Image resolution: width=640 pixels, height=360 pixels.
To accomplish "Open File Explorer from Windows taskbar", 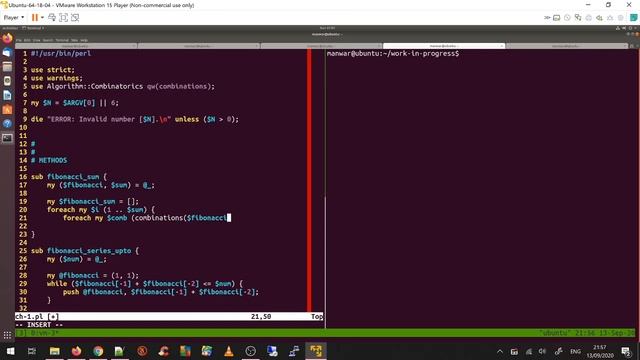I will point(54,351).
